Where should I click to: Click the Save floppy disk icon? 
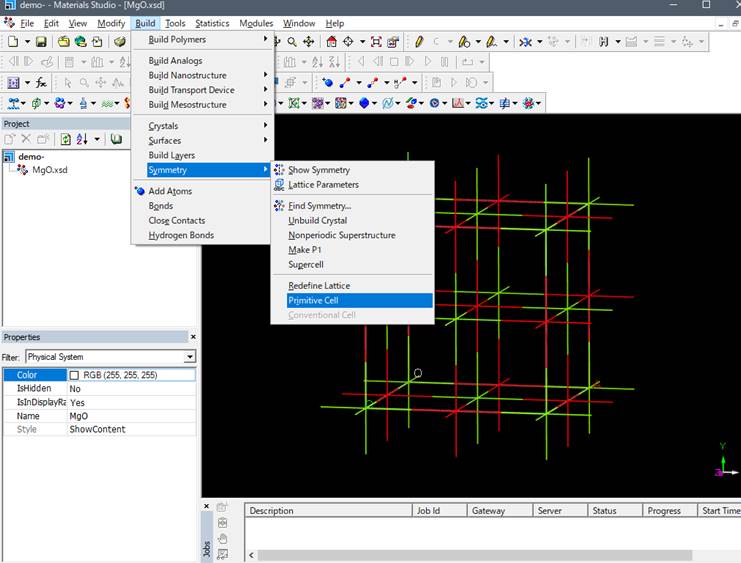(41, 42)
